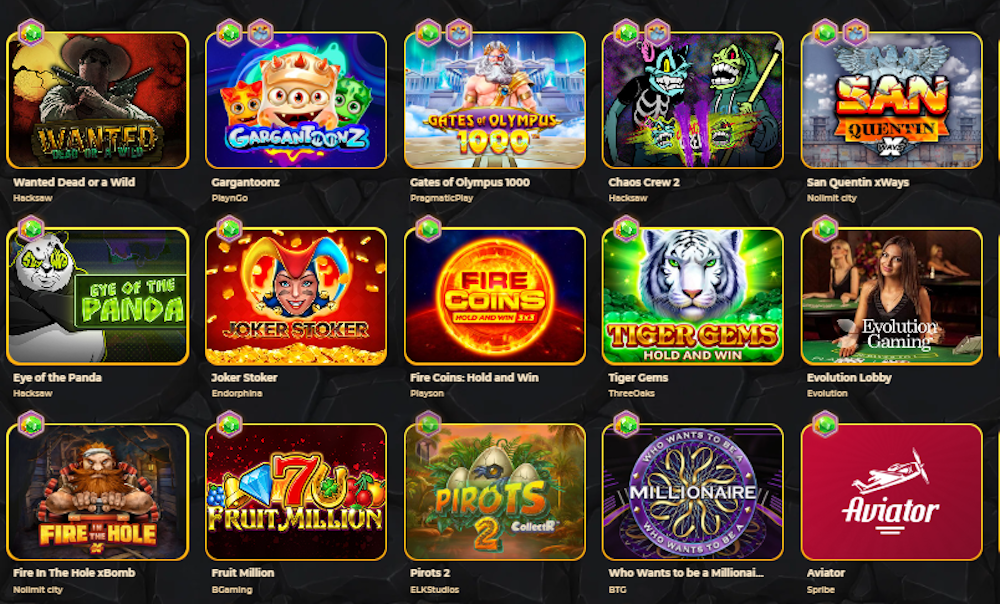Click the Chaos Crew 2 title link
The height and width of the screenshot is (604, 1000).
pyautogui.click(x=643, y=182)
